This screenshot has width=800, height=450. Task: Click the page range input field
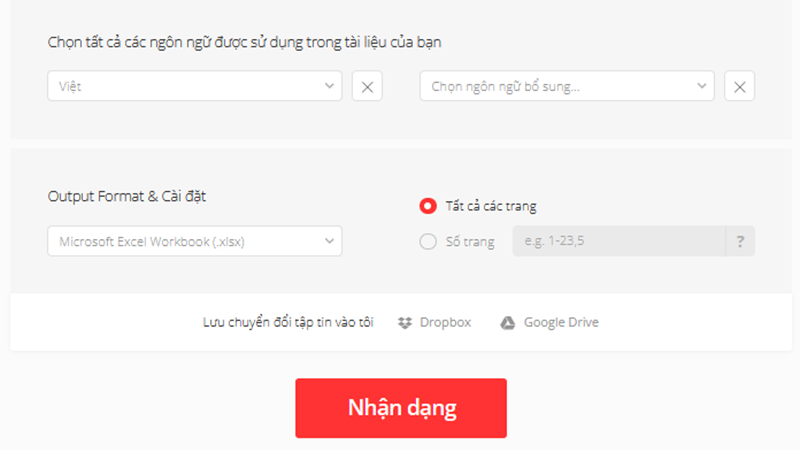[618, 242]
